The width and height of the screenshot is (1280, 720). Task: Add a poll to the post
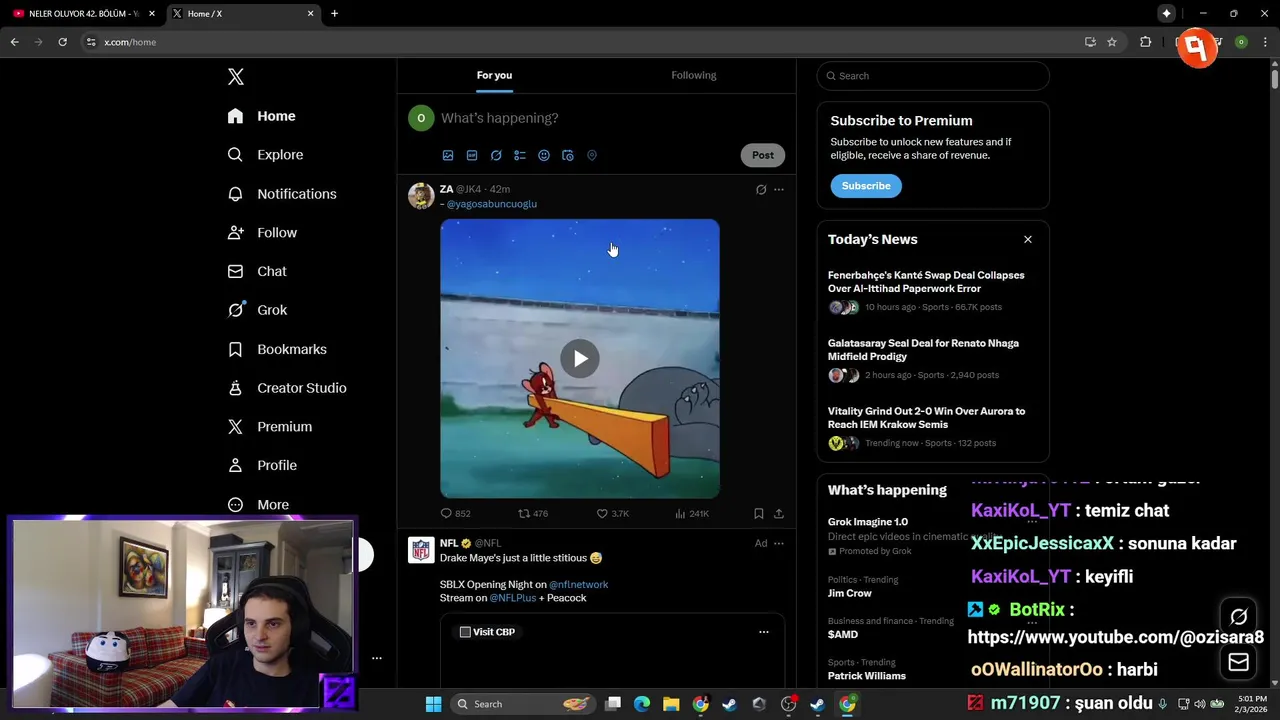tap(520, 156)
